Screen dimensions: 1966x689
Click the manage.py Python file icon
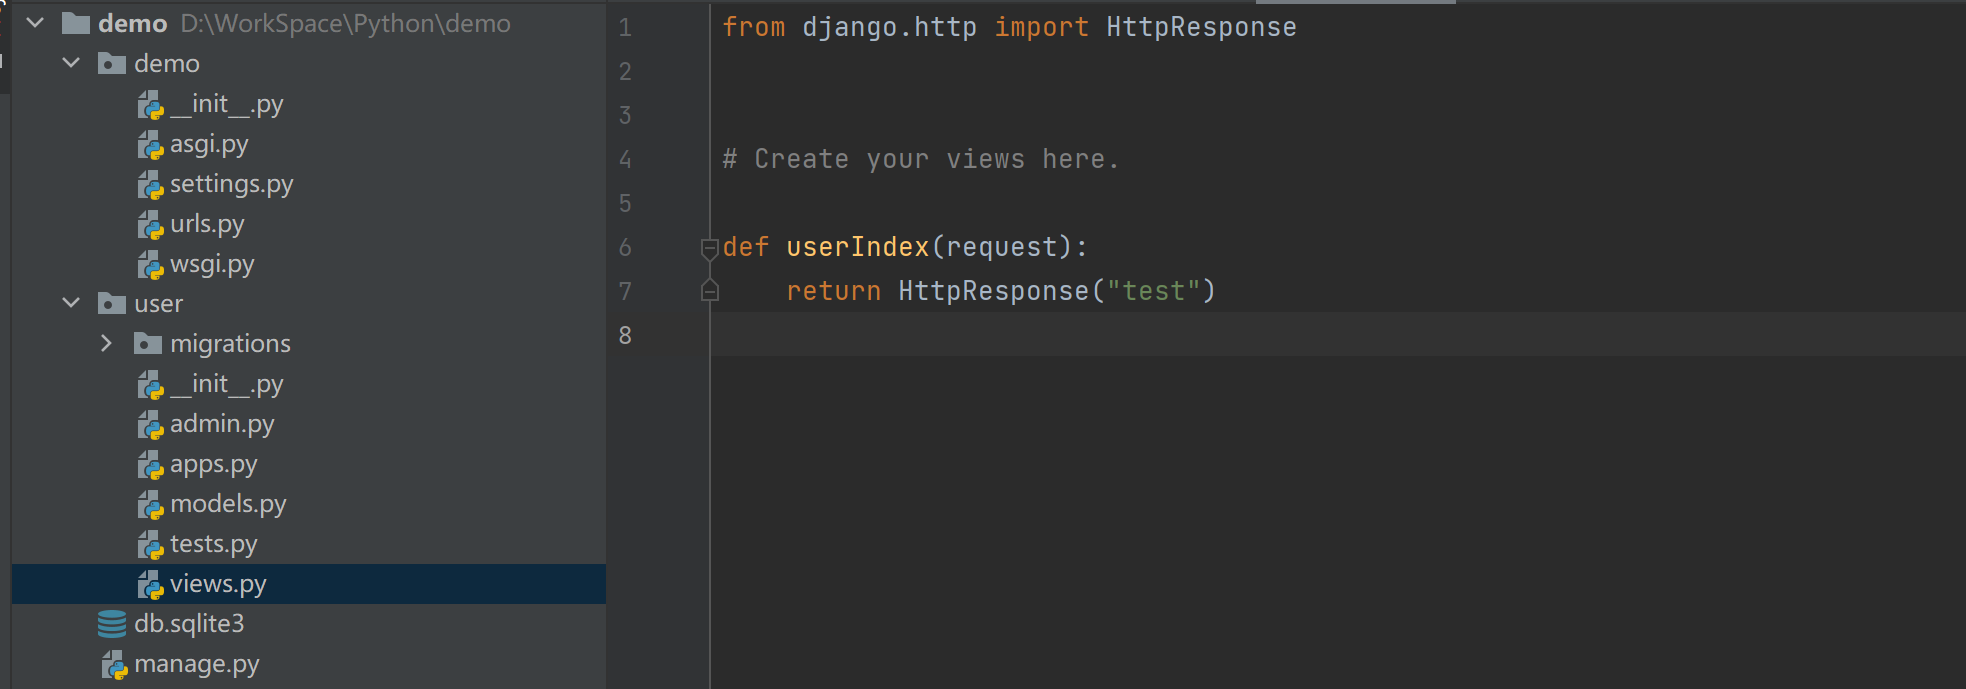114,665
